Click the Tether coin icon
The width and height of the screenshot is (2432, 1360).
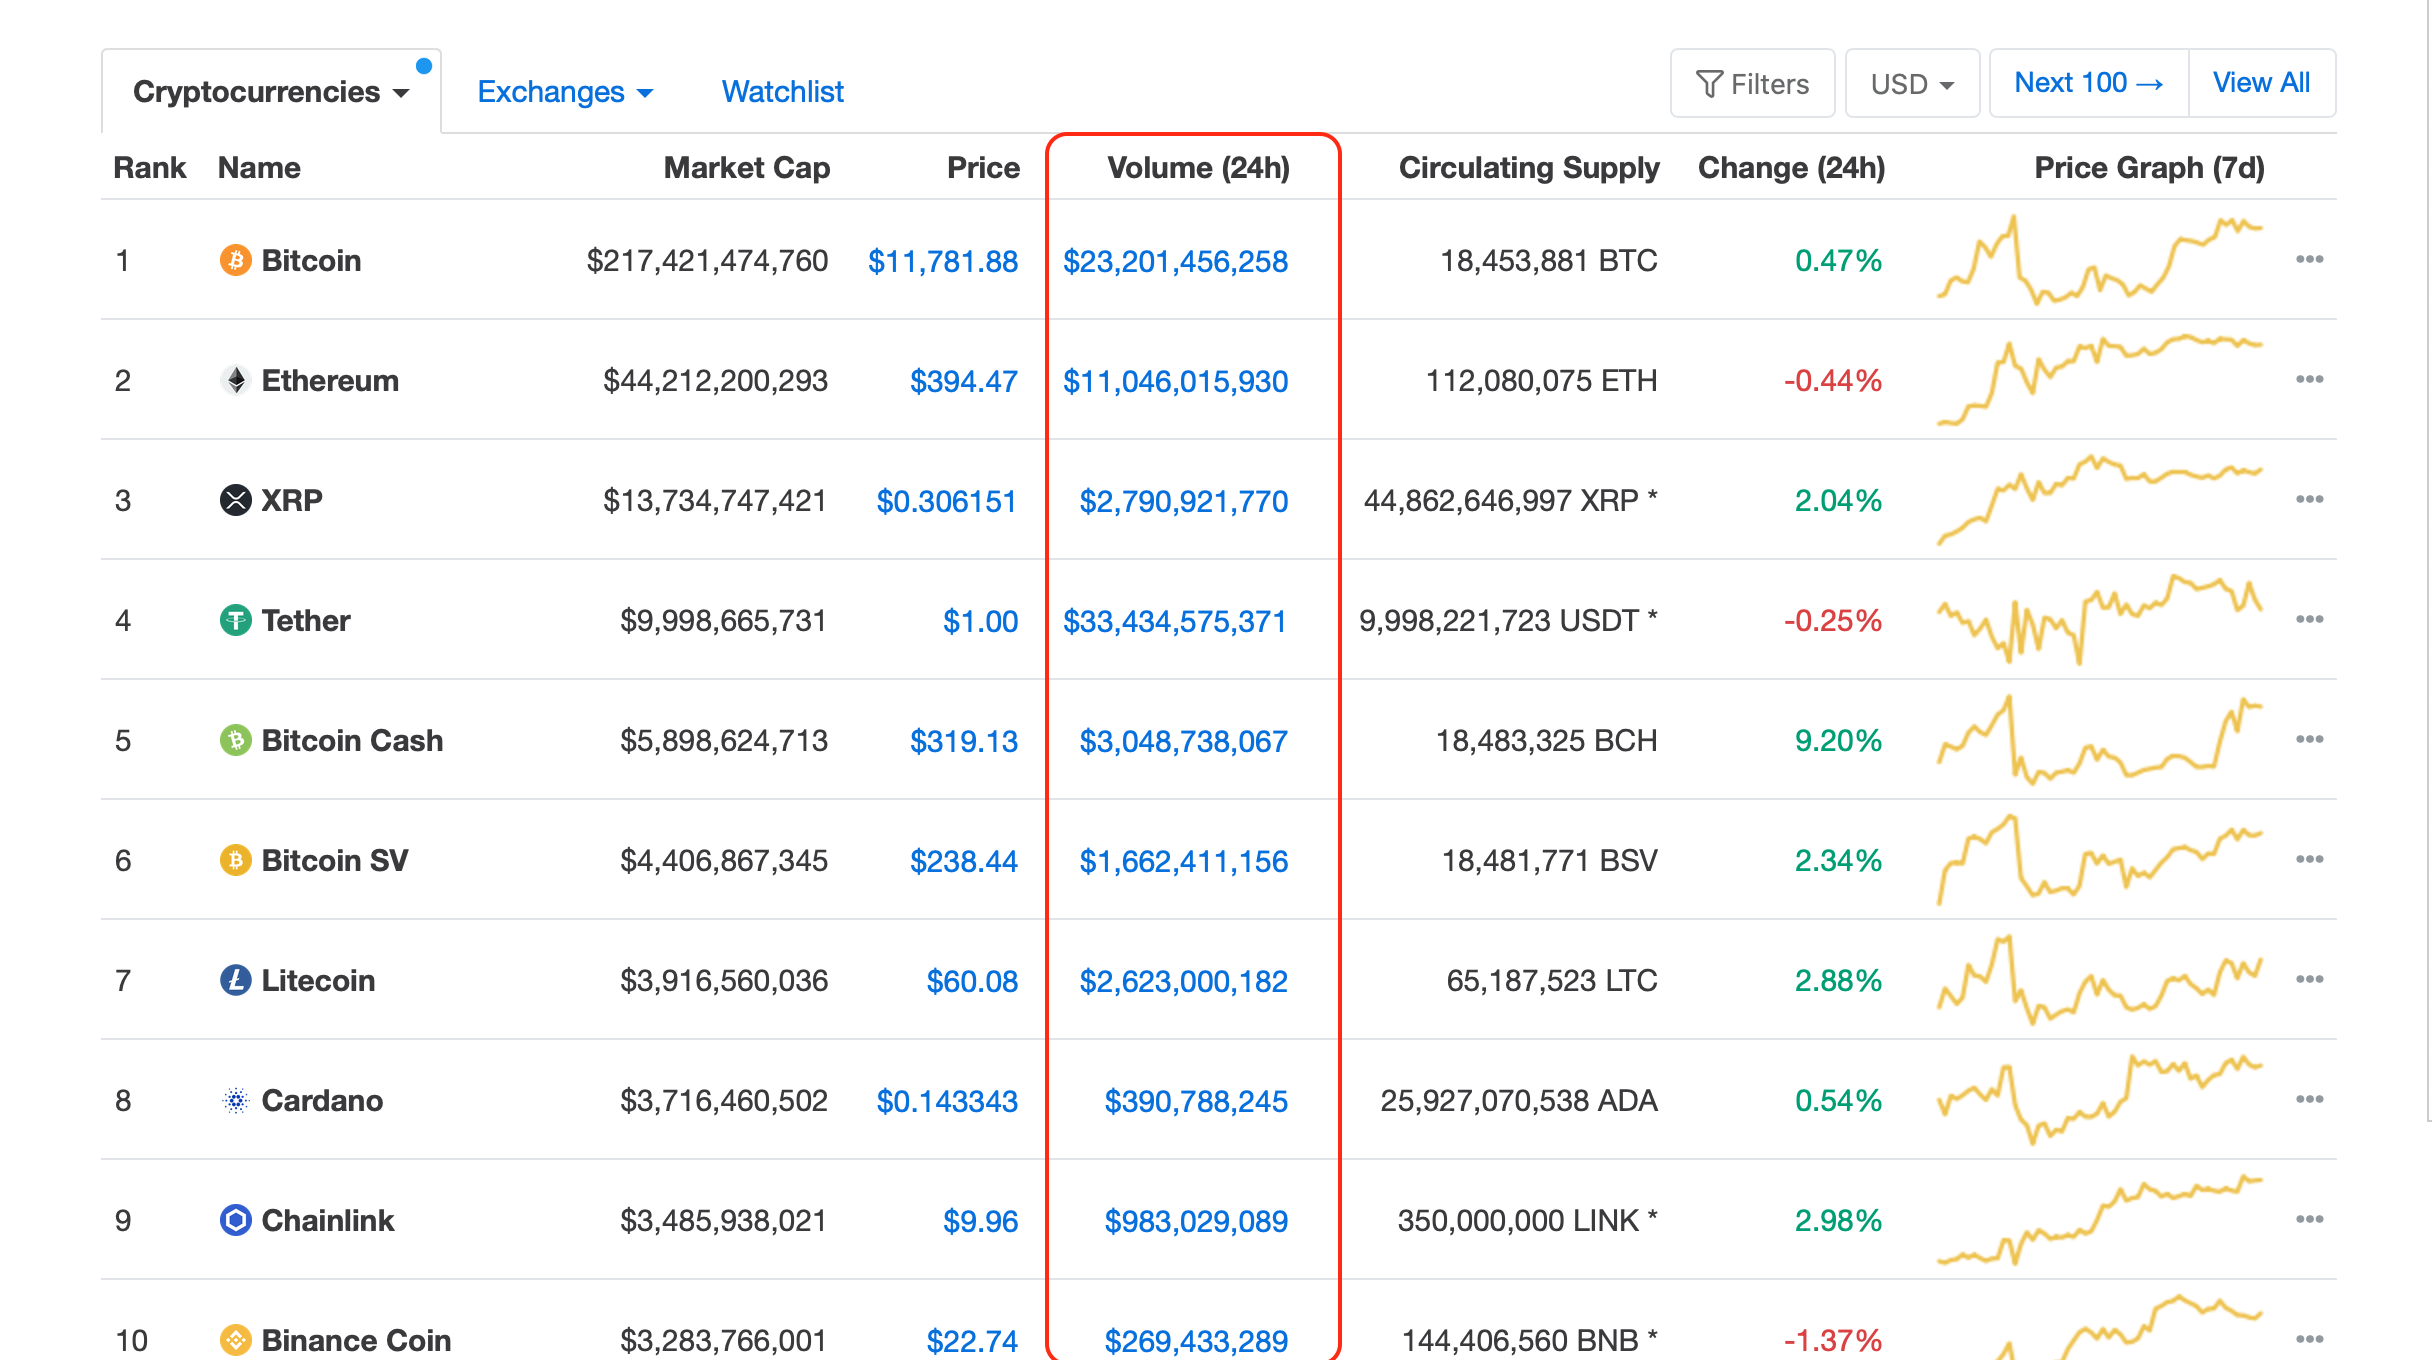point(235,620)
